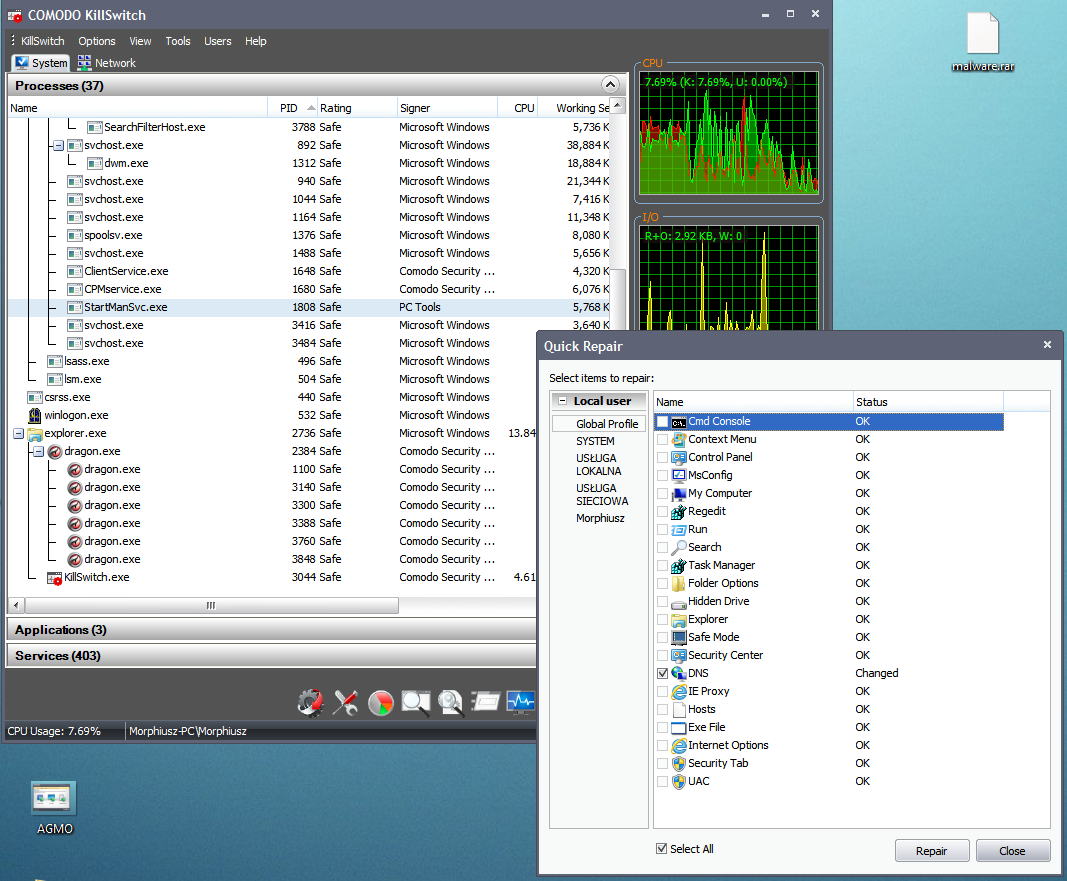Click the blue monitor graph icon
The image size is (1067, 881).
(x=520, y=703)
